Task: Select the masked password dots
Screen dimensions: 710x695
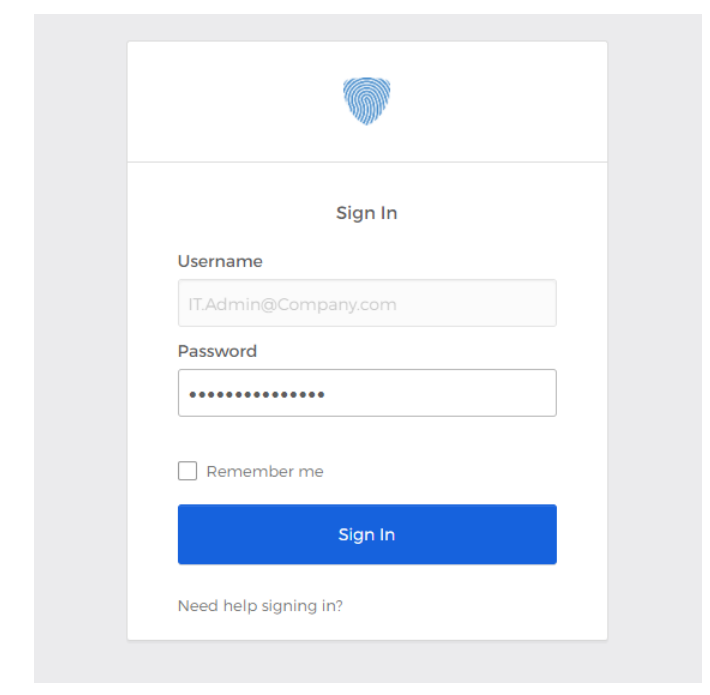Action: click(256, 394)
